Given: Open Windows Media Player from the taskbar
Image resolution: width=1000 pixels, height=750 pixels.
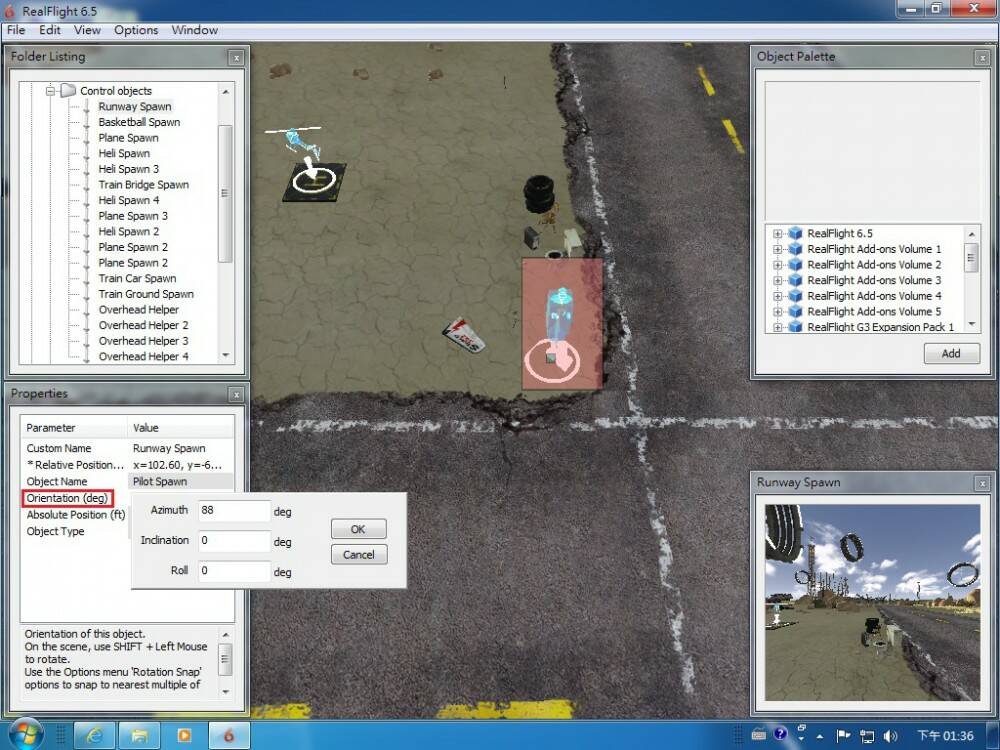Looking at the screenshot, I should [x=184, y=736].
